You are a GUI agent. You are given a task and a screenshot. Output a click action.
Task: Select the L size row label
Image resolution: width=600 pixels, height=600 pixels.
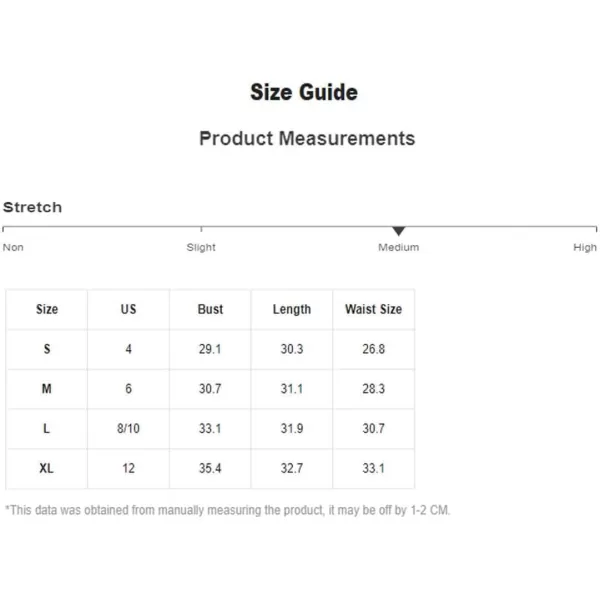pos(47,429)
